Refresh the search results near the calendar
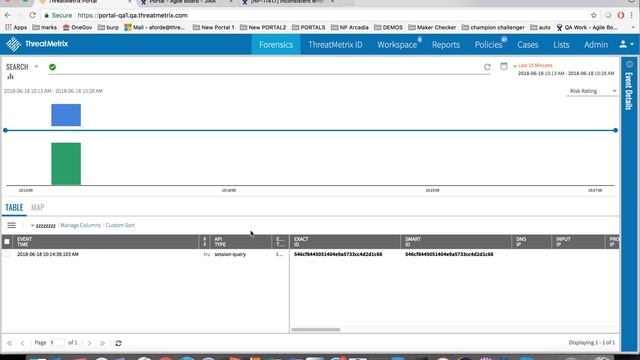Image resolution: width=640 pixels, height=360 pixels. pos(487,67)
